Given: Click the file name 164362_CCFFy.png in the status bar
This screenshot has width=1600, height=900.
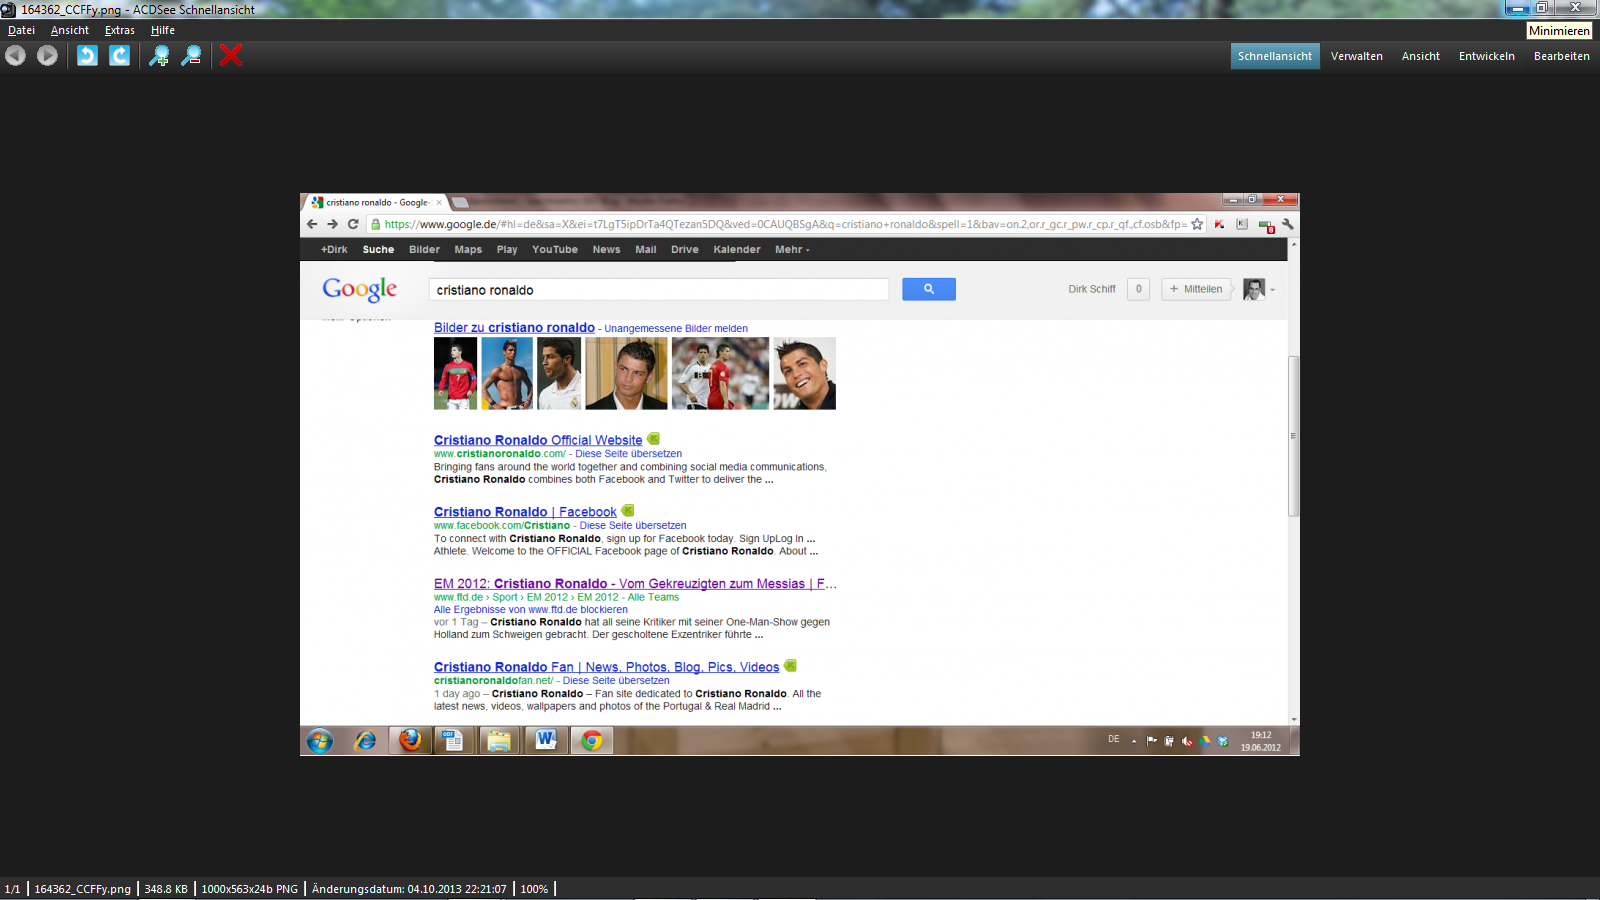Looking at the screenshot, I should click(x=83, y=889).
